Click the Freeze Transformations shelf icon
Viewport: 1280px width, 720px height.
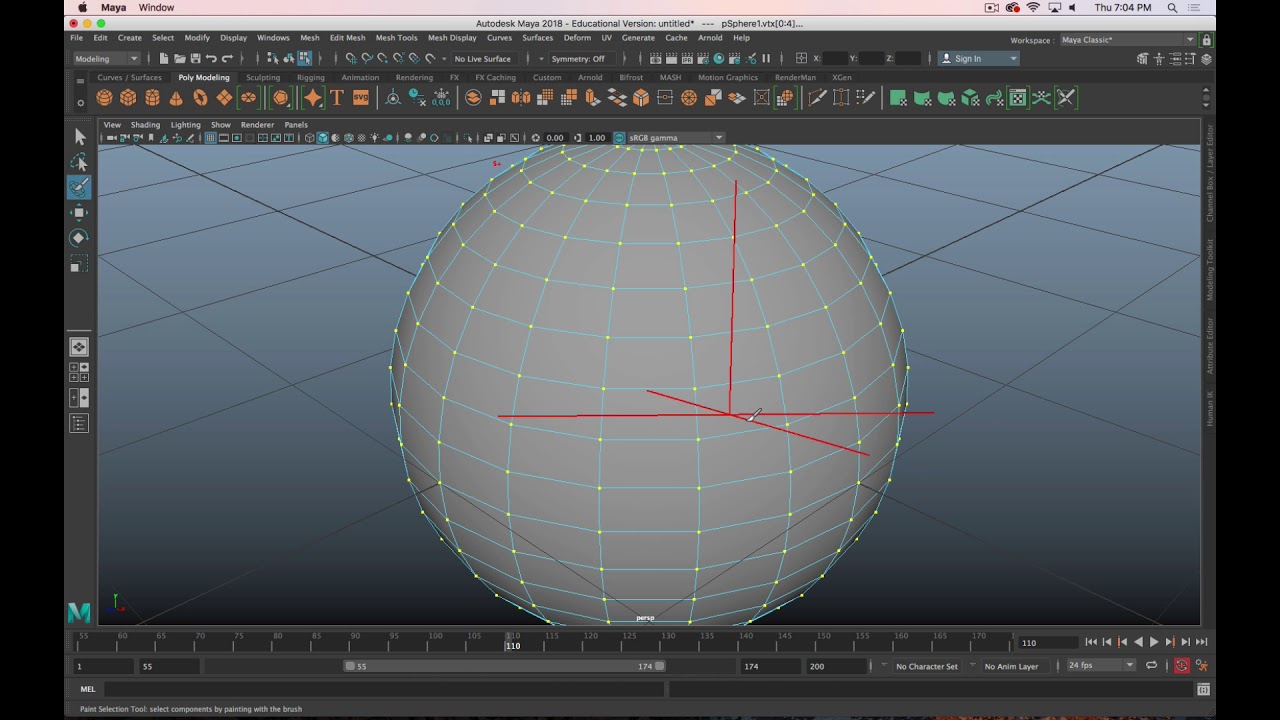441,97
